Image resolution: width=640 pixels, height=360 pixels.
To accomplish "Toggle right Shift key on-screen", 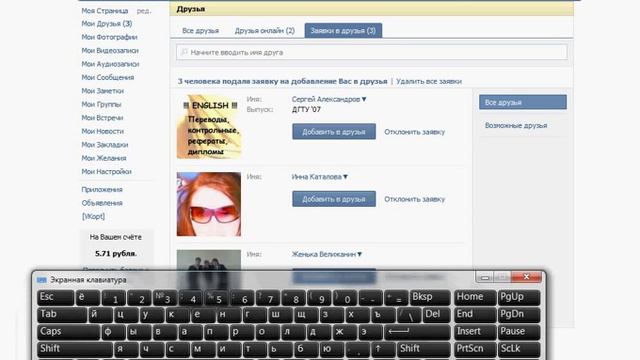I will [424, 349].
